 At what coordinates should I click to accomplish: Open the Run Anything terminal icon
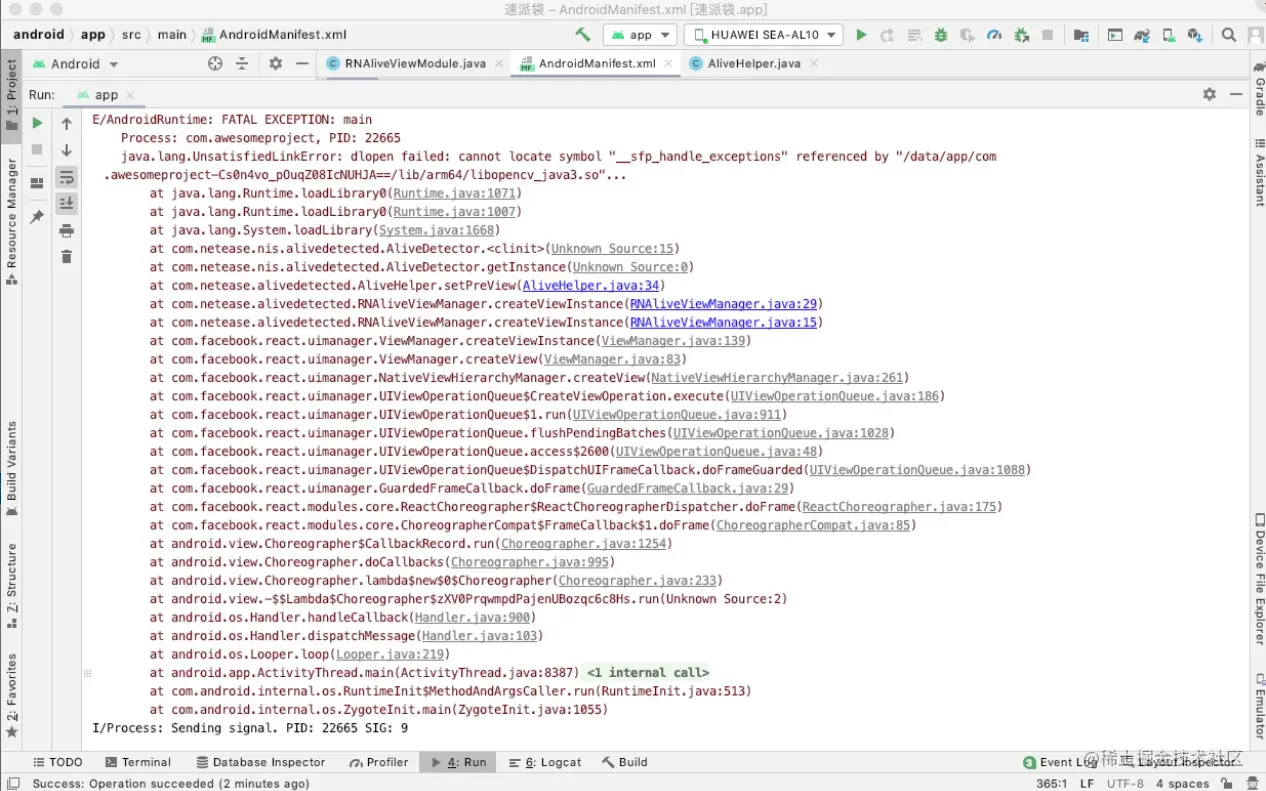point(1115,34)
